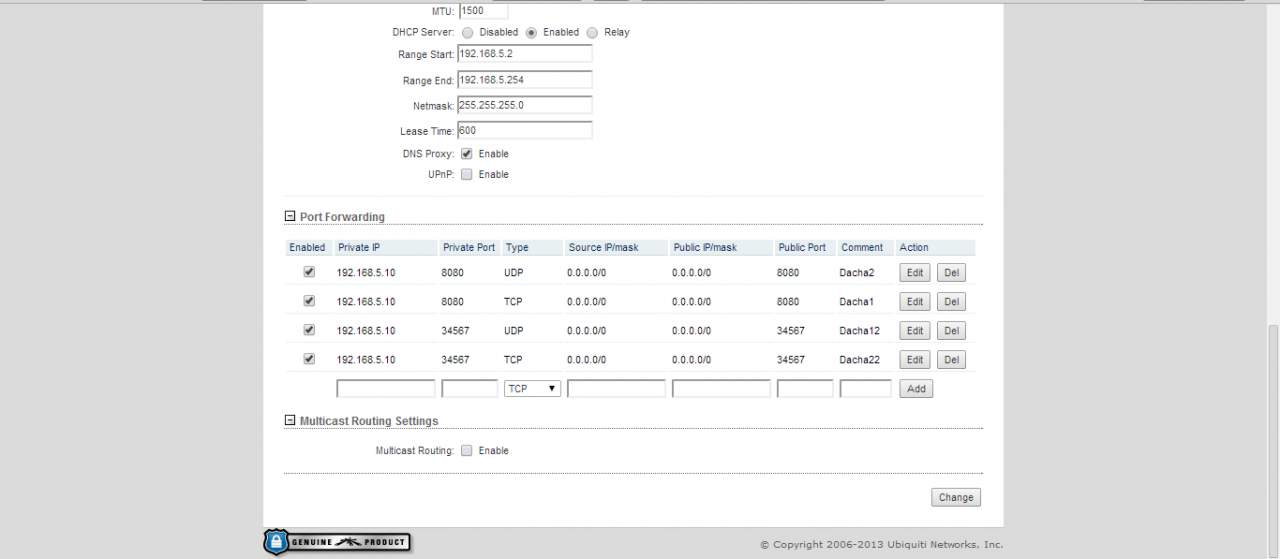Click the new rule Comment field
1280x559 pixels.
pos(865,389)
